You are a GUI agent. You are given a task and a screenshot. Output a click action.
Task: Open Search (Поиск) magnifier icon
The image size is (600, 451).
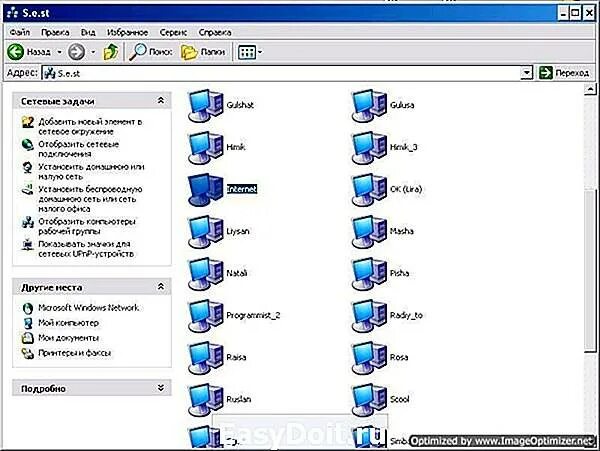coord(138,52)
